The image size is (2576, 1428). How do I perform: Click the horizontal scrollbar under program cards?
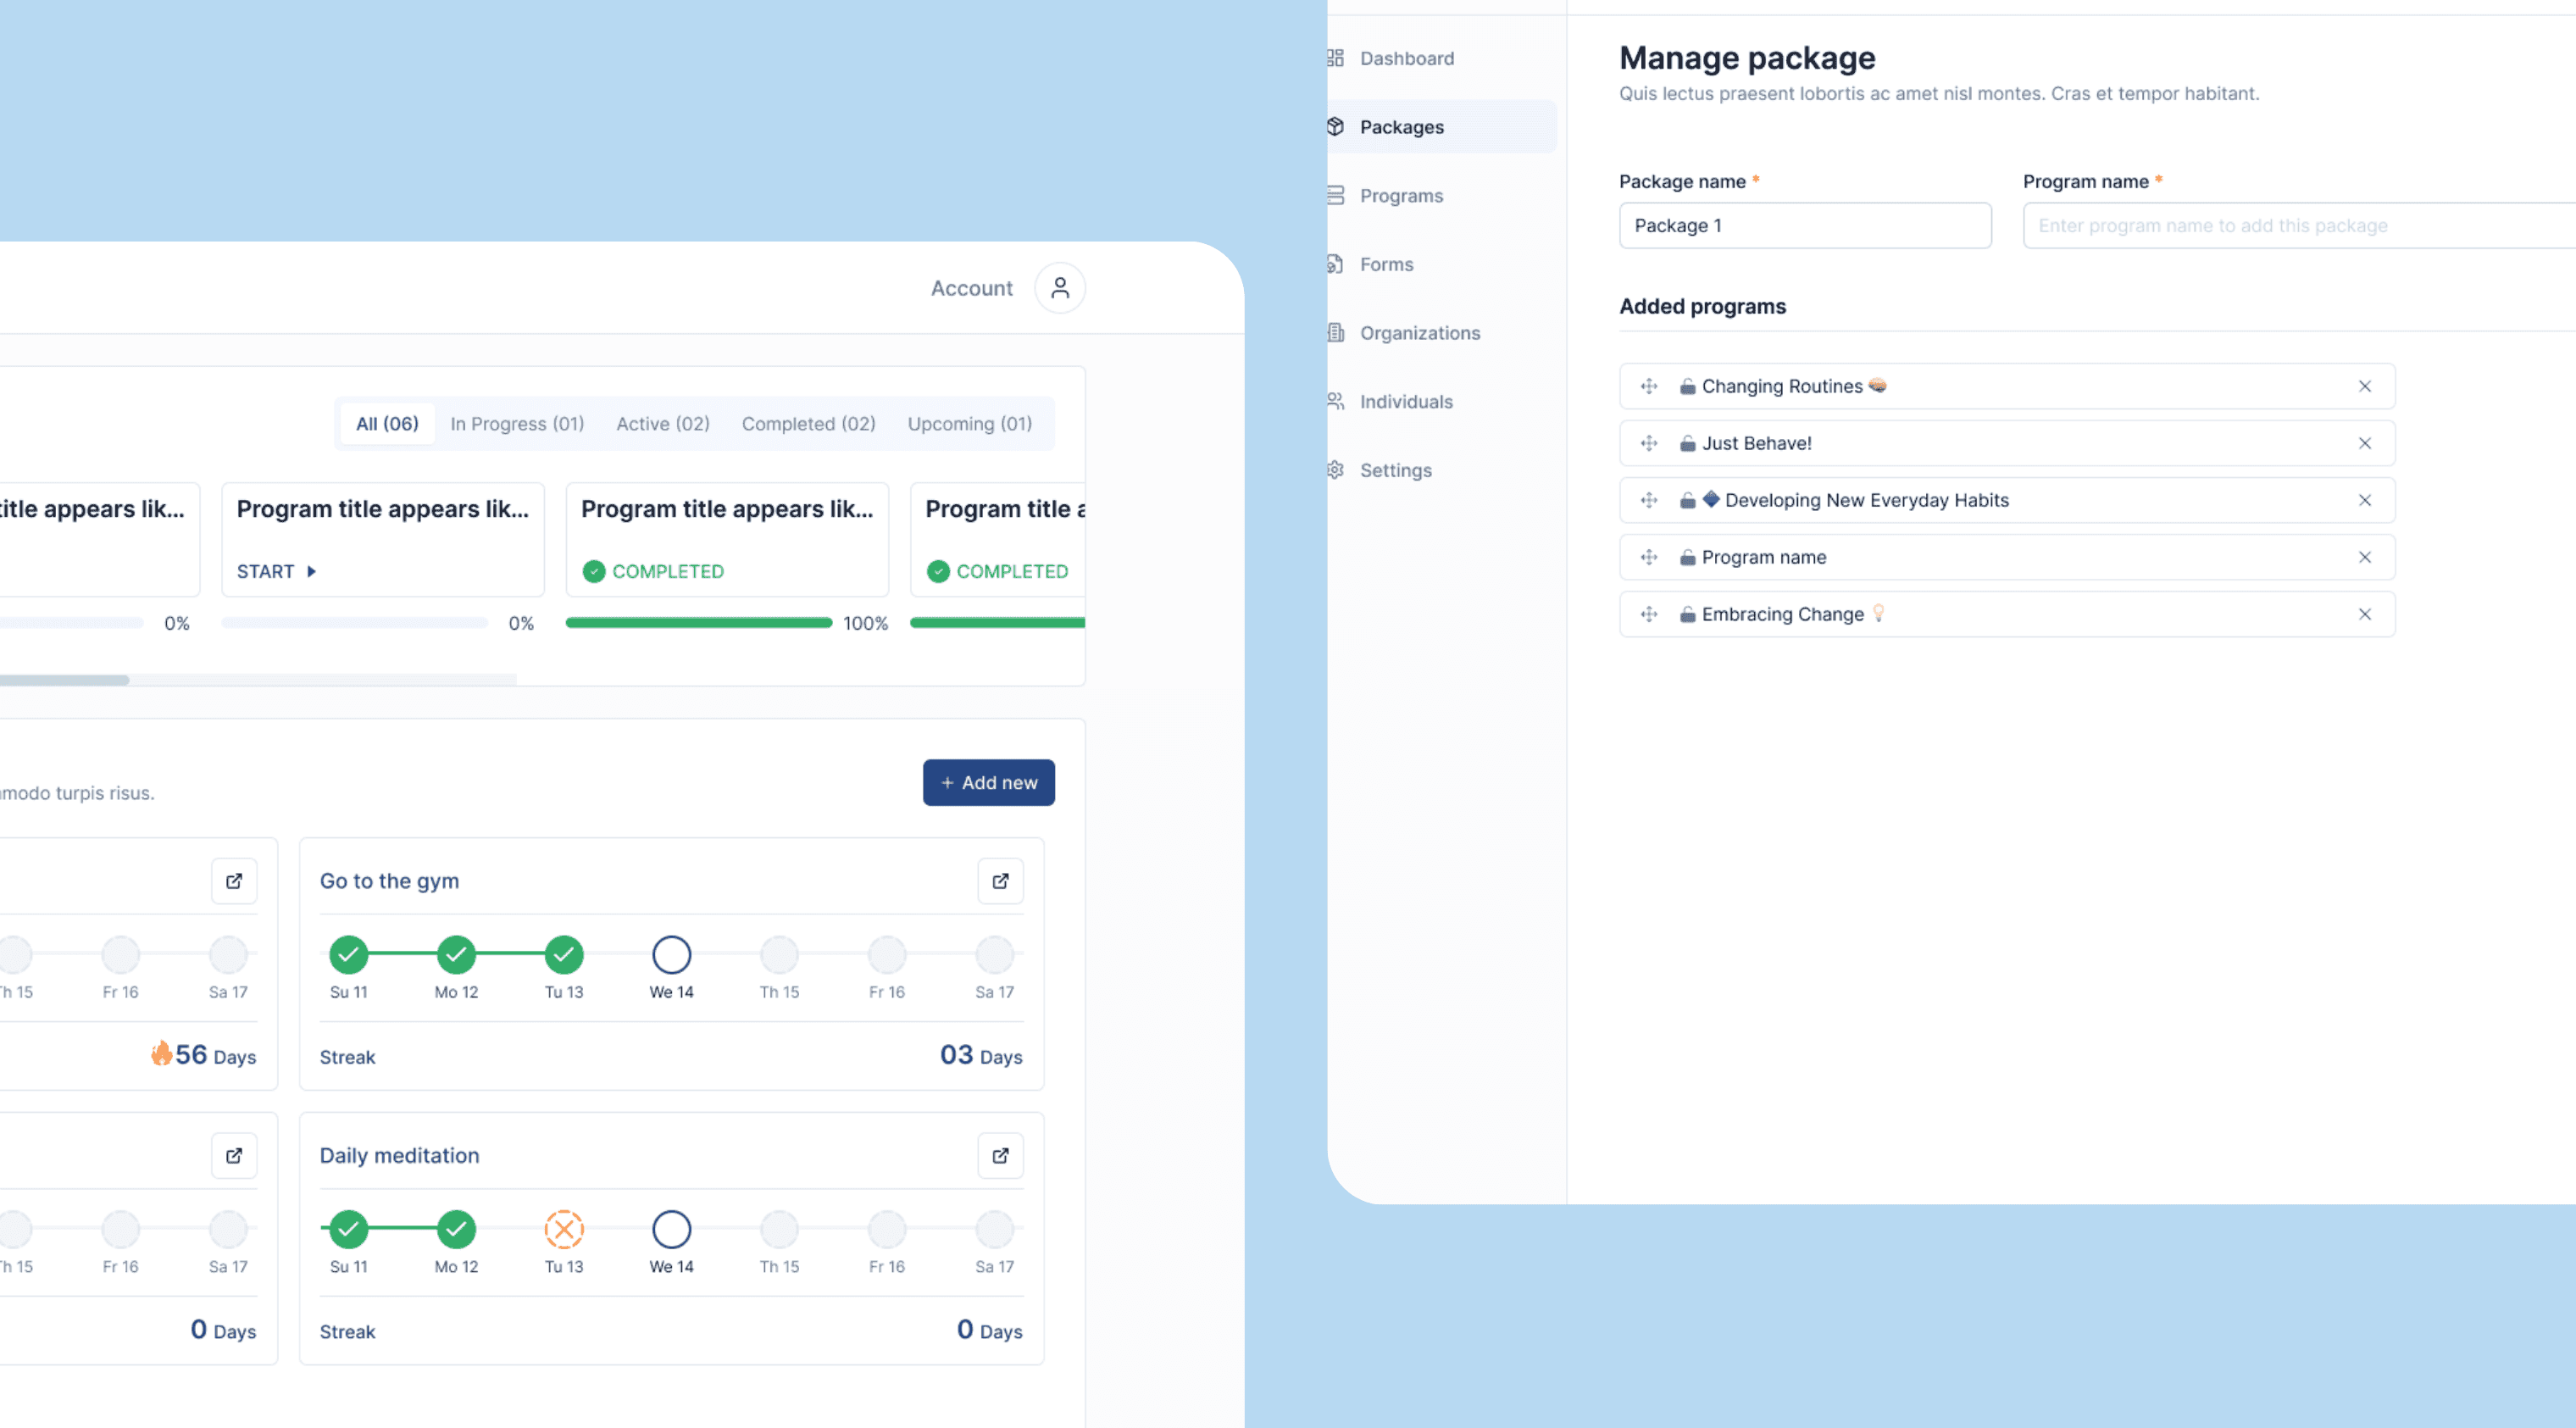click(x=64, y=680)
